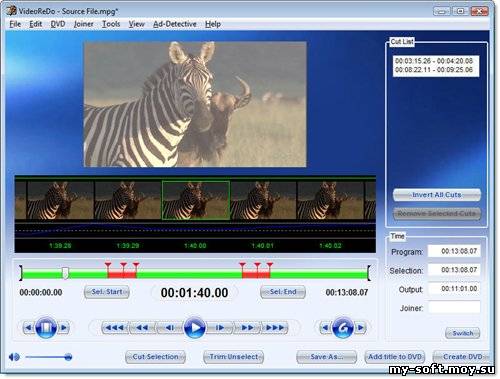The width and height of the screenshot is (500, 379).
Task: Rewind with triple-arrow back button
Action: point(115,328)
